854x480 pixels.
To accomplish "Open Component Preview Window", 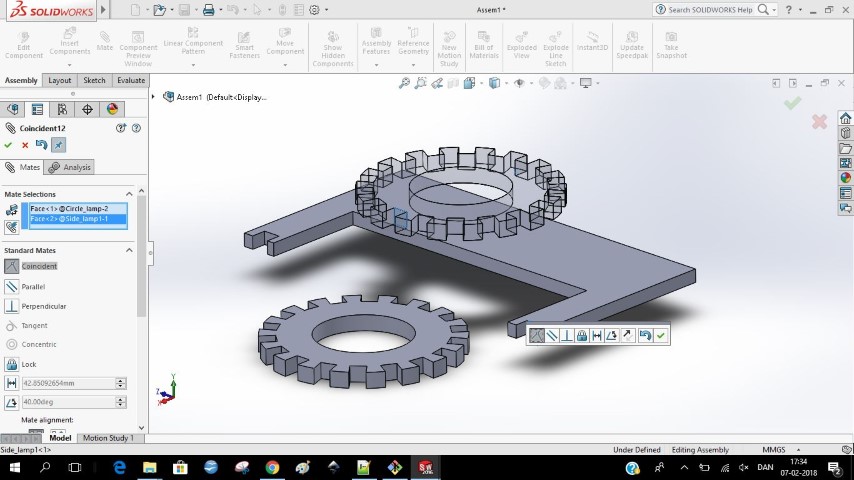I will click(138, 49).
